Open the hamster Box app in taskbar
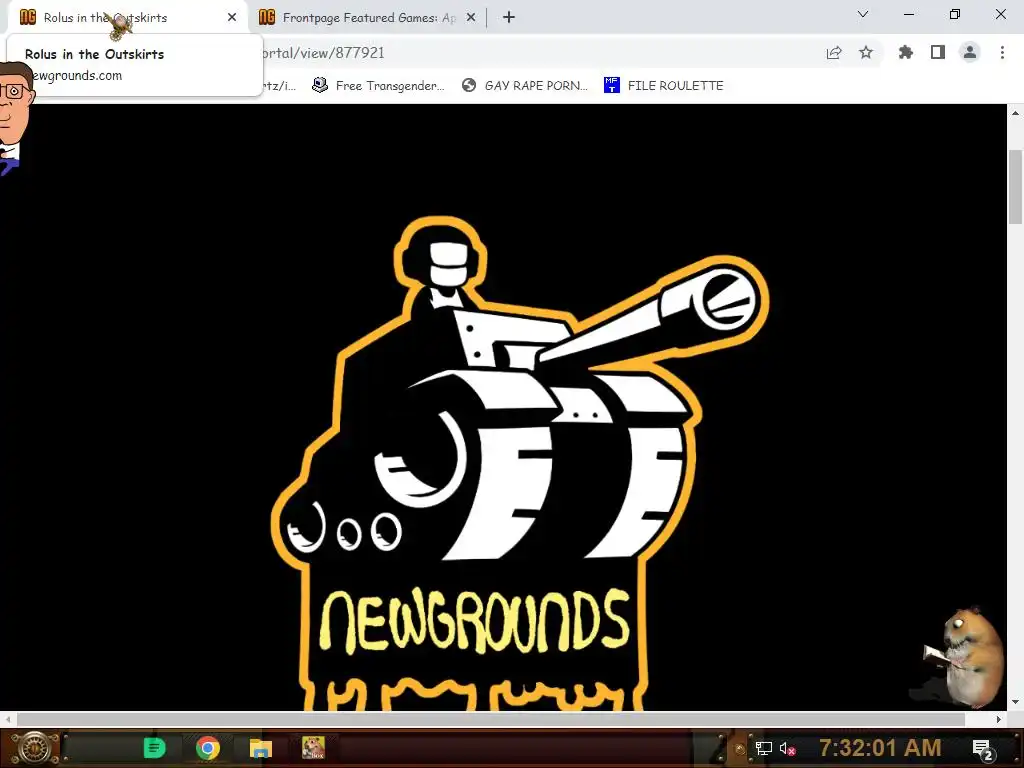Viewport: 1024px width, 768px height. (x=313, y=748)
